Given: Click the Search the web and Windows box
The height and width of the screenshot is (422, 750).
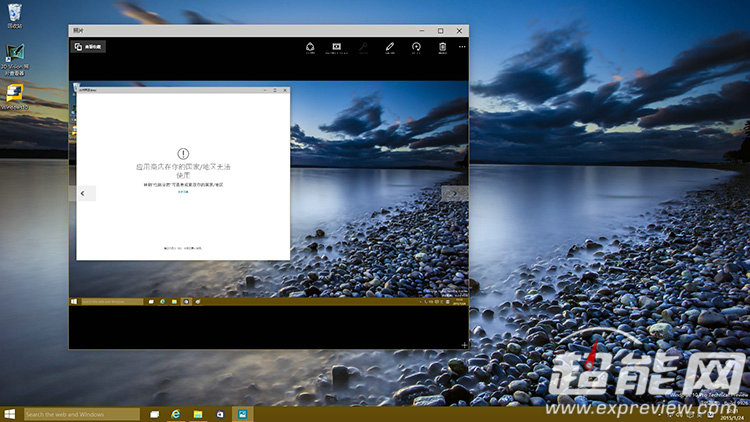Looking at the screenshot, I should pyautogui.click(x=81, y=414).
